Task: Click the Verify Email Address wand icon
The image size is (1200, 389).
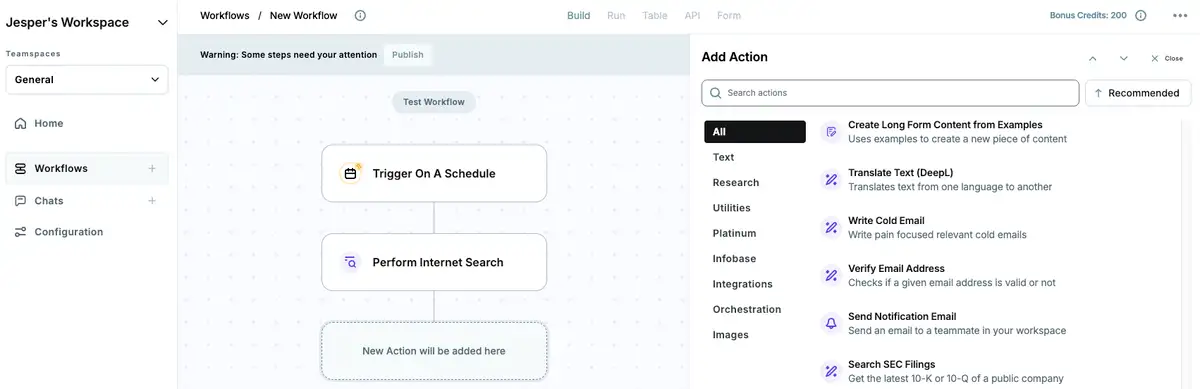Action: [831, 275]
